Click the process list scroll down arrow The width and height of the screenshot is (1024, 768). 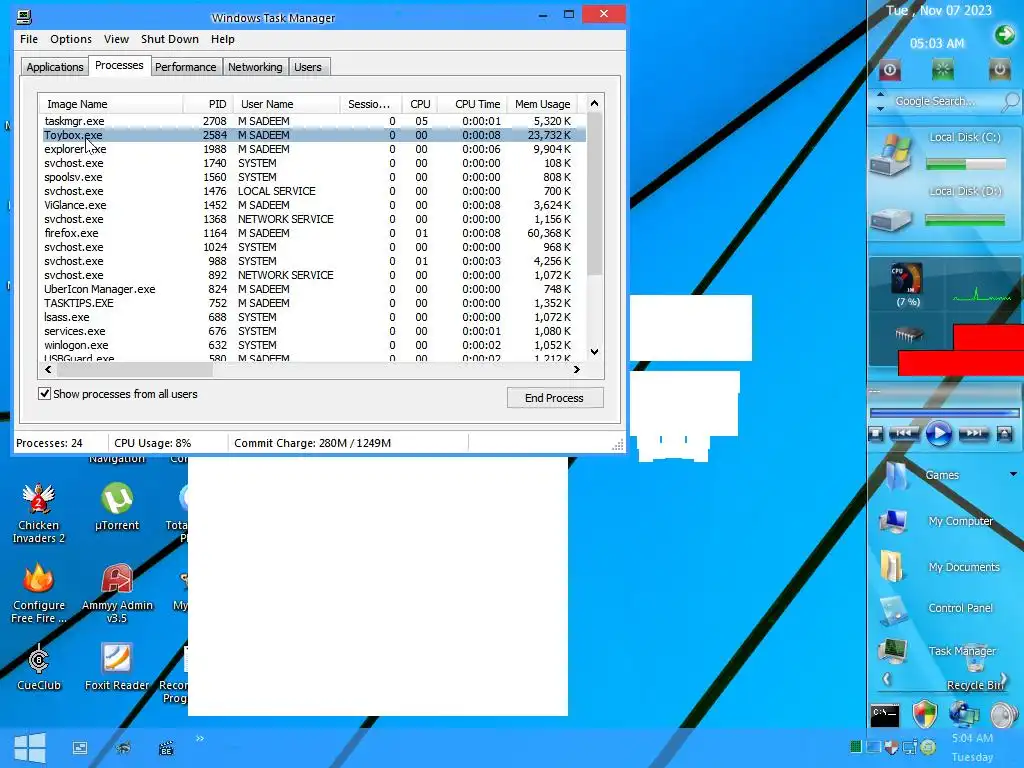pyautogui.click(x=594, y=351)
